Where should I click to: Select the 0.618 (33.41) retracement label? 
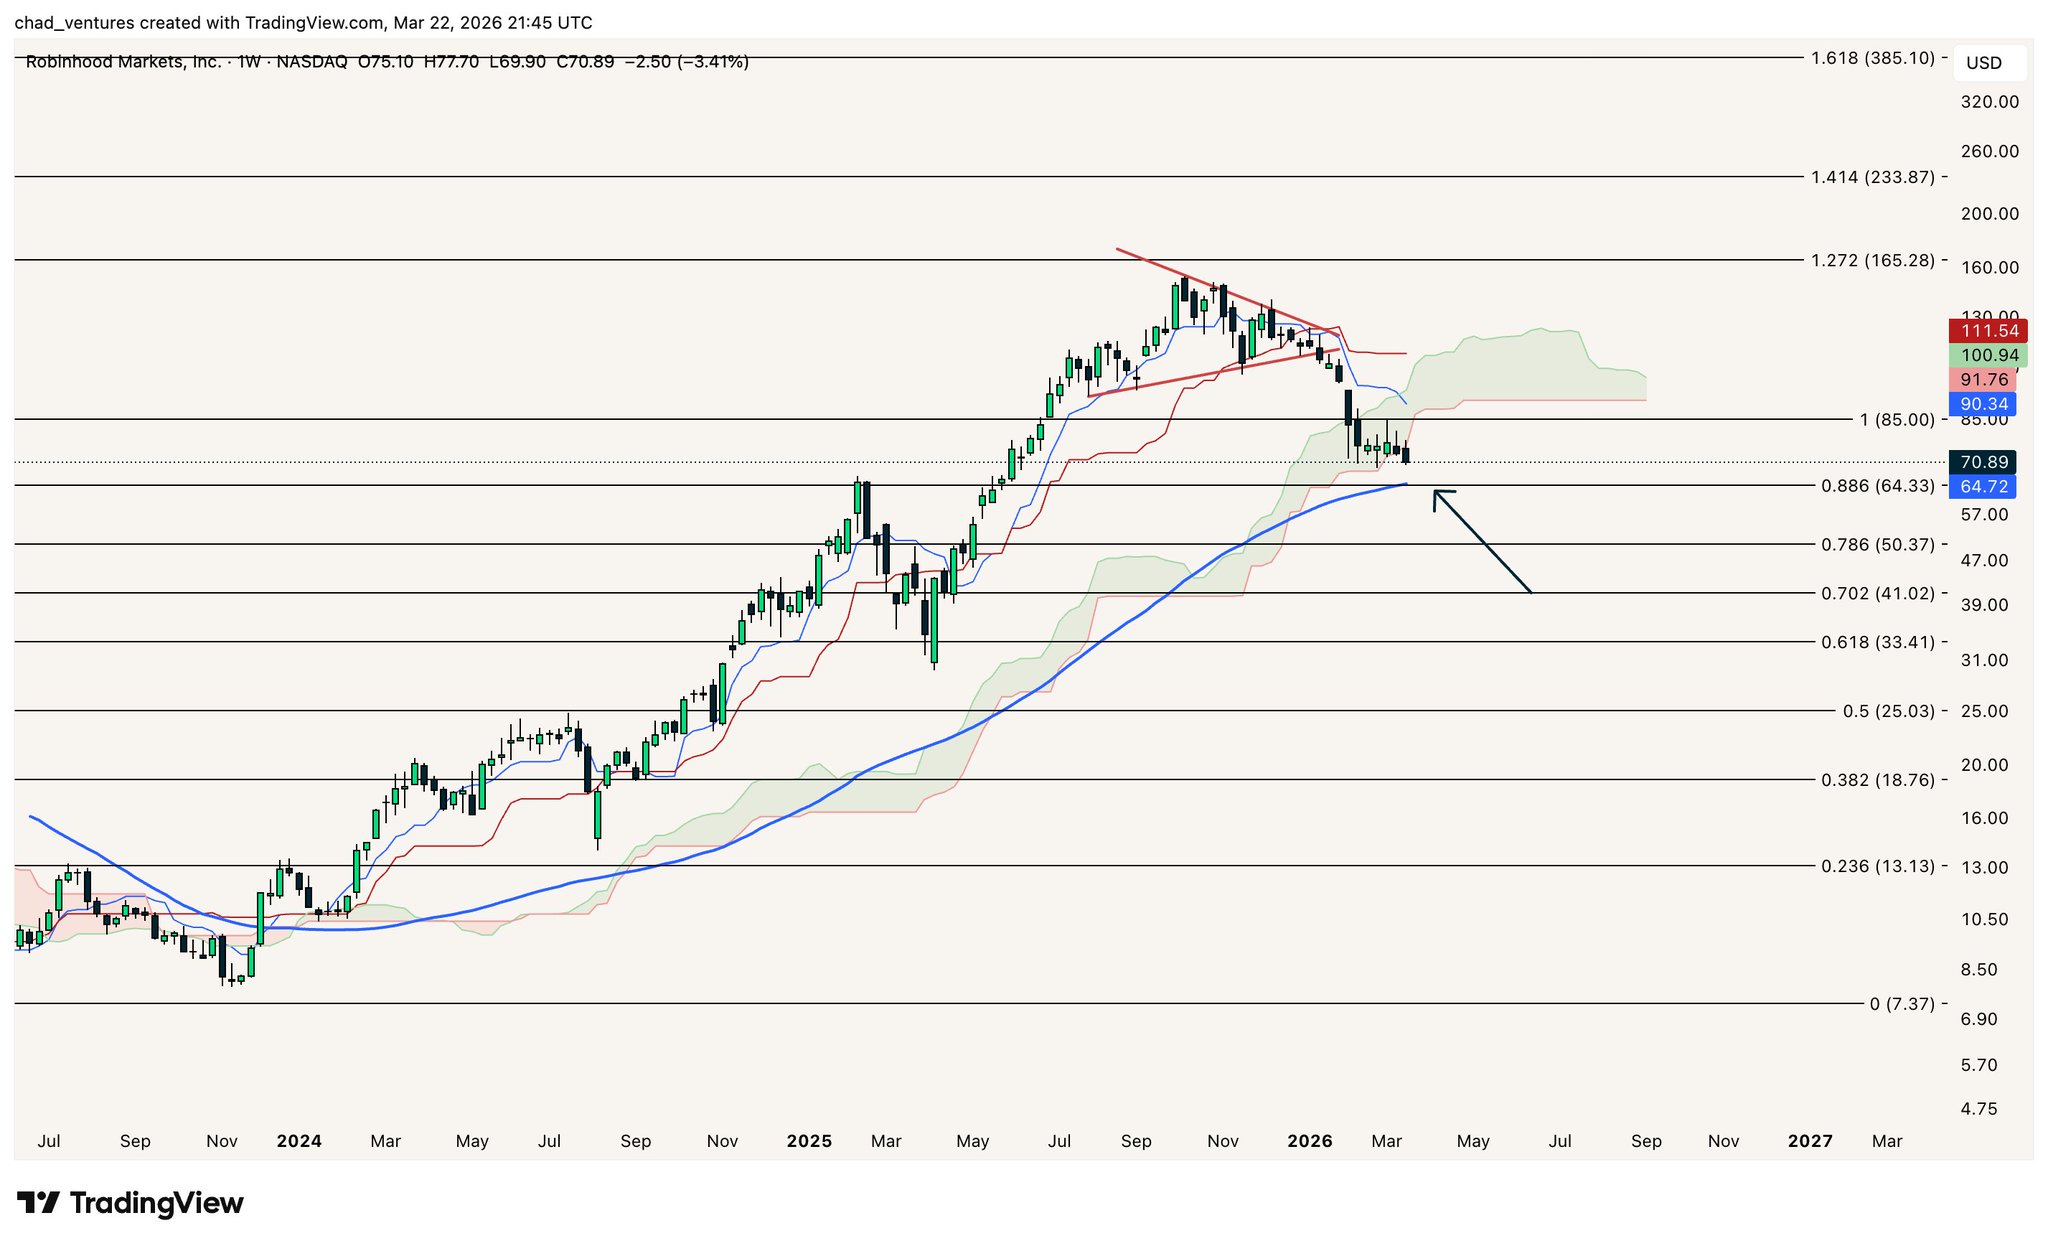1877,642
